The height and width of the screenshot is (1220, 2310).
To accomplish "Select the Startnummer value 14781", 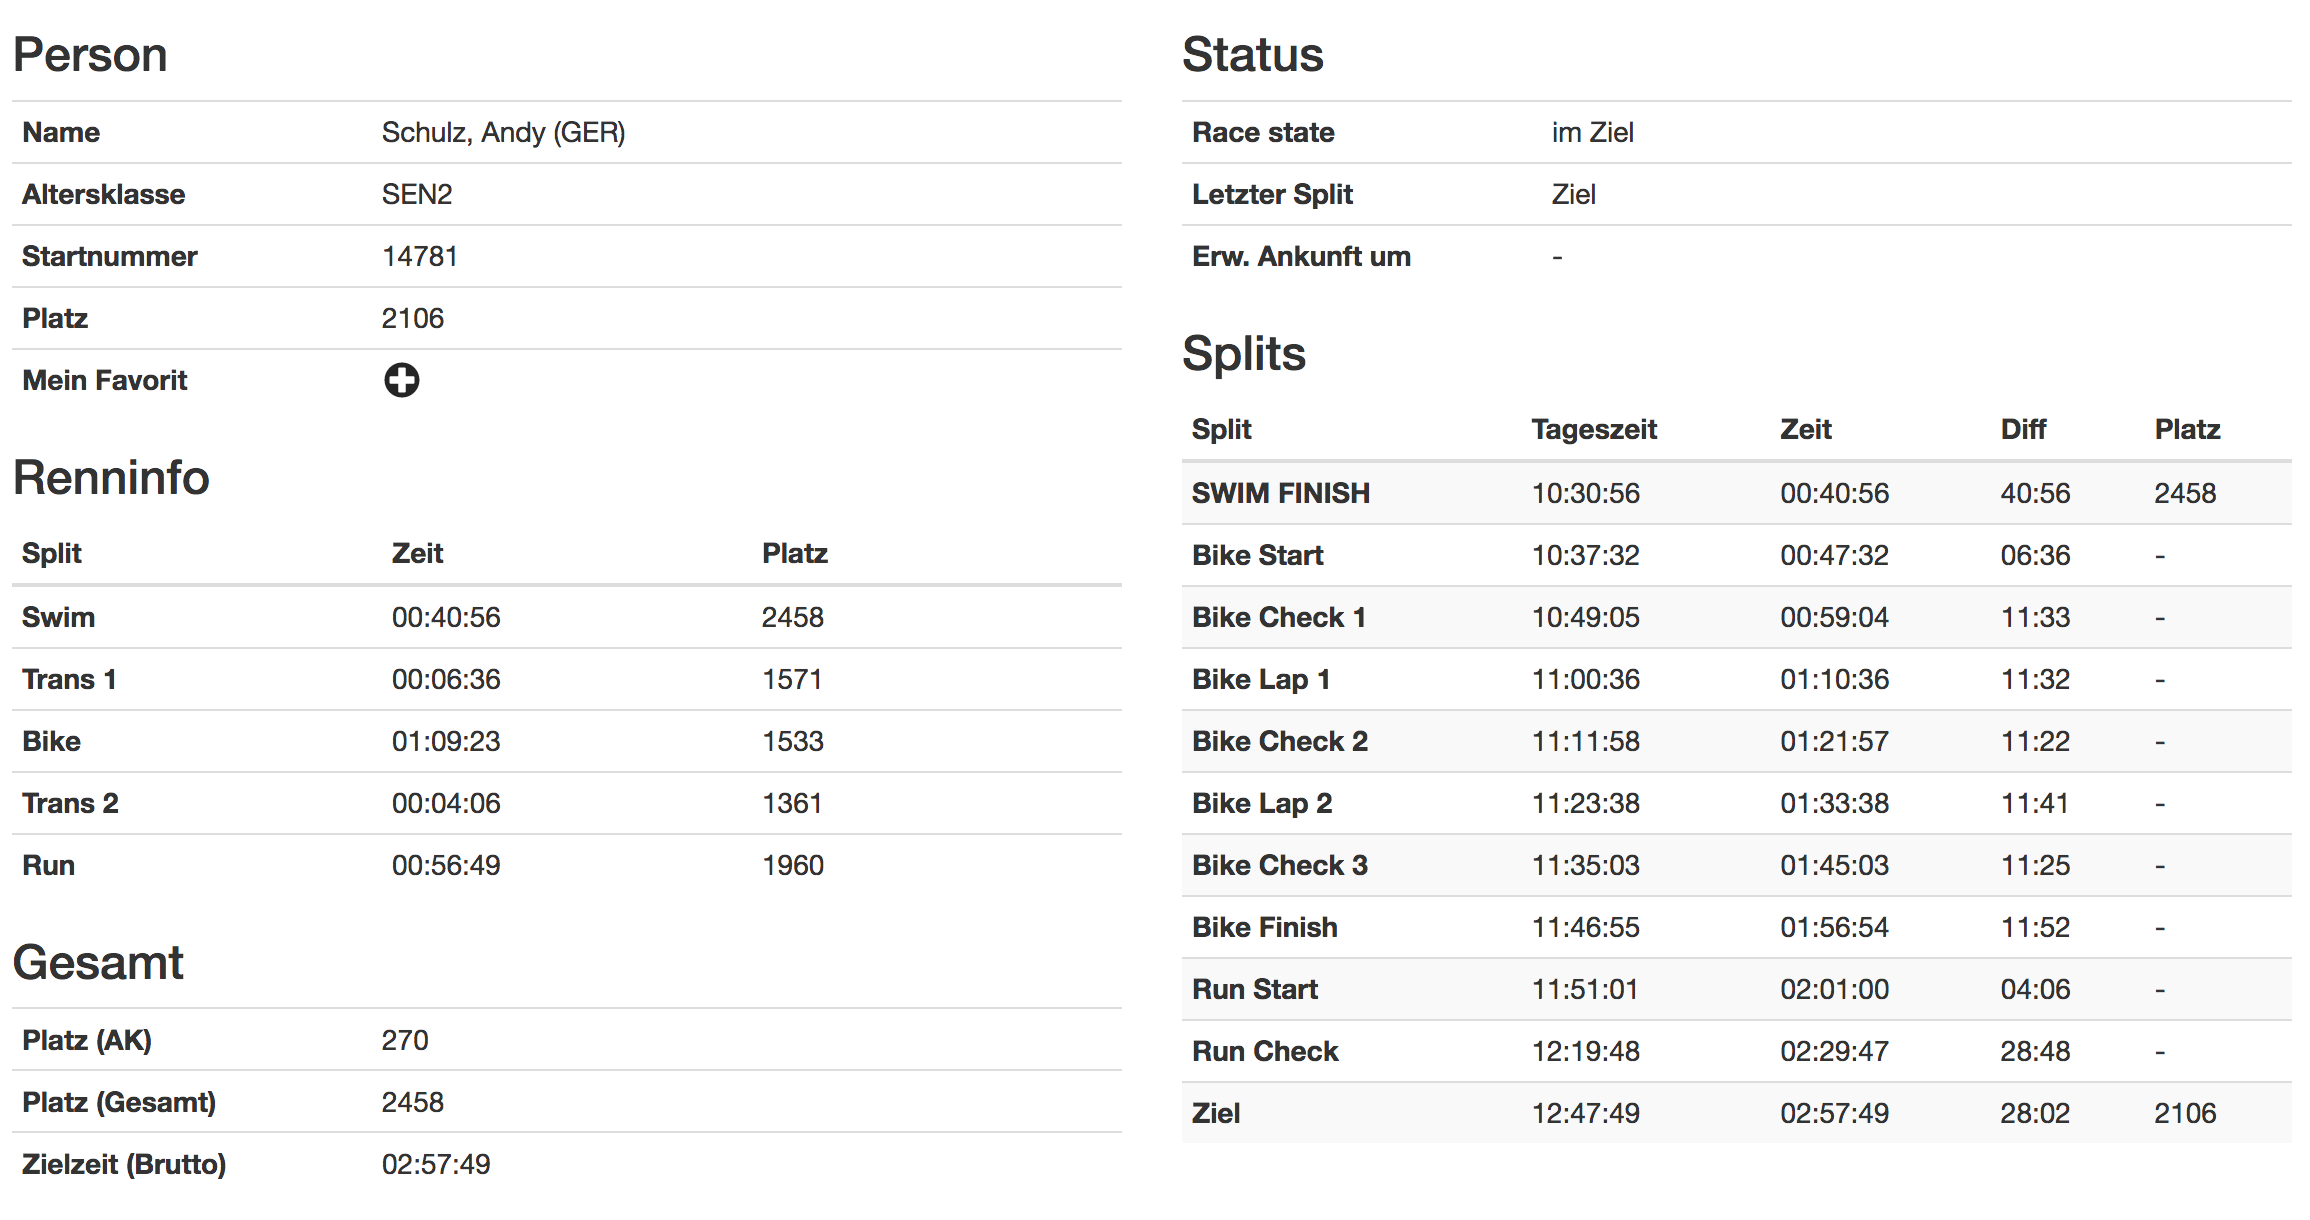I will click(x=419, y=256).
